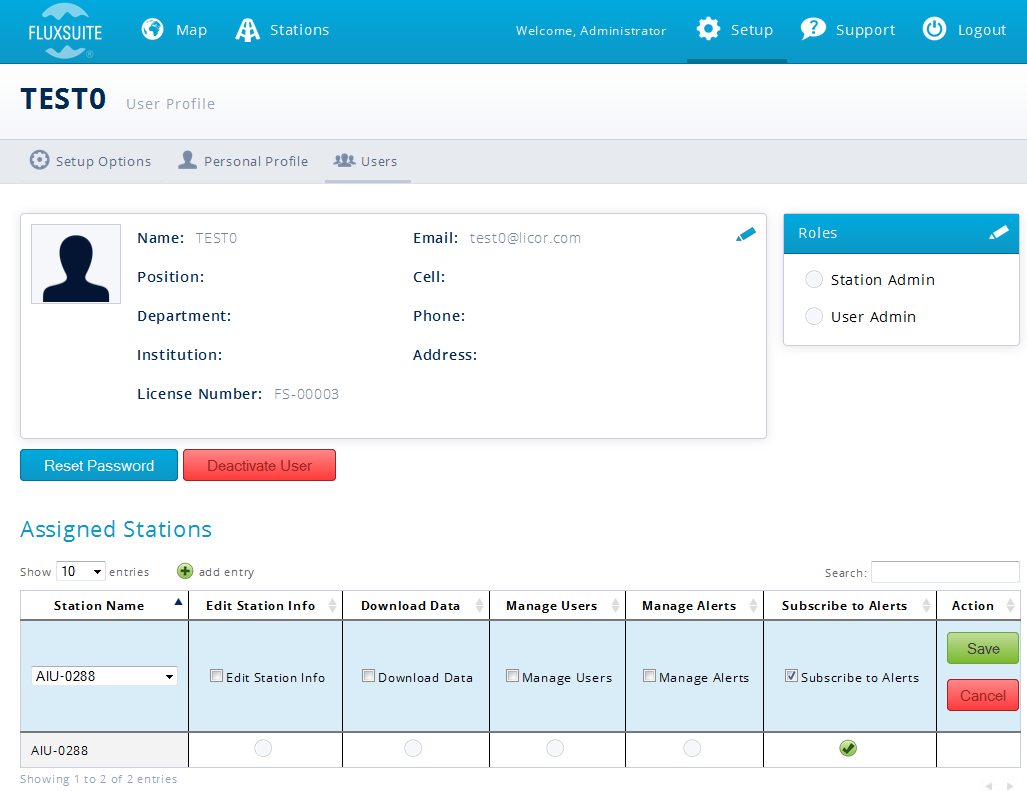Screen dimensions: 1027x791
Task: Click the Showing 1 to 2 entries text
Action: click(98, 779)
